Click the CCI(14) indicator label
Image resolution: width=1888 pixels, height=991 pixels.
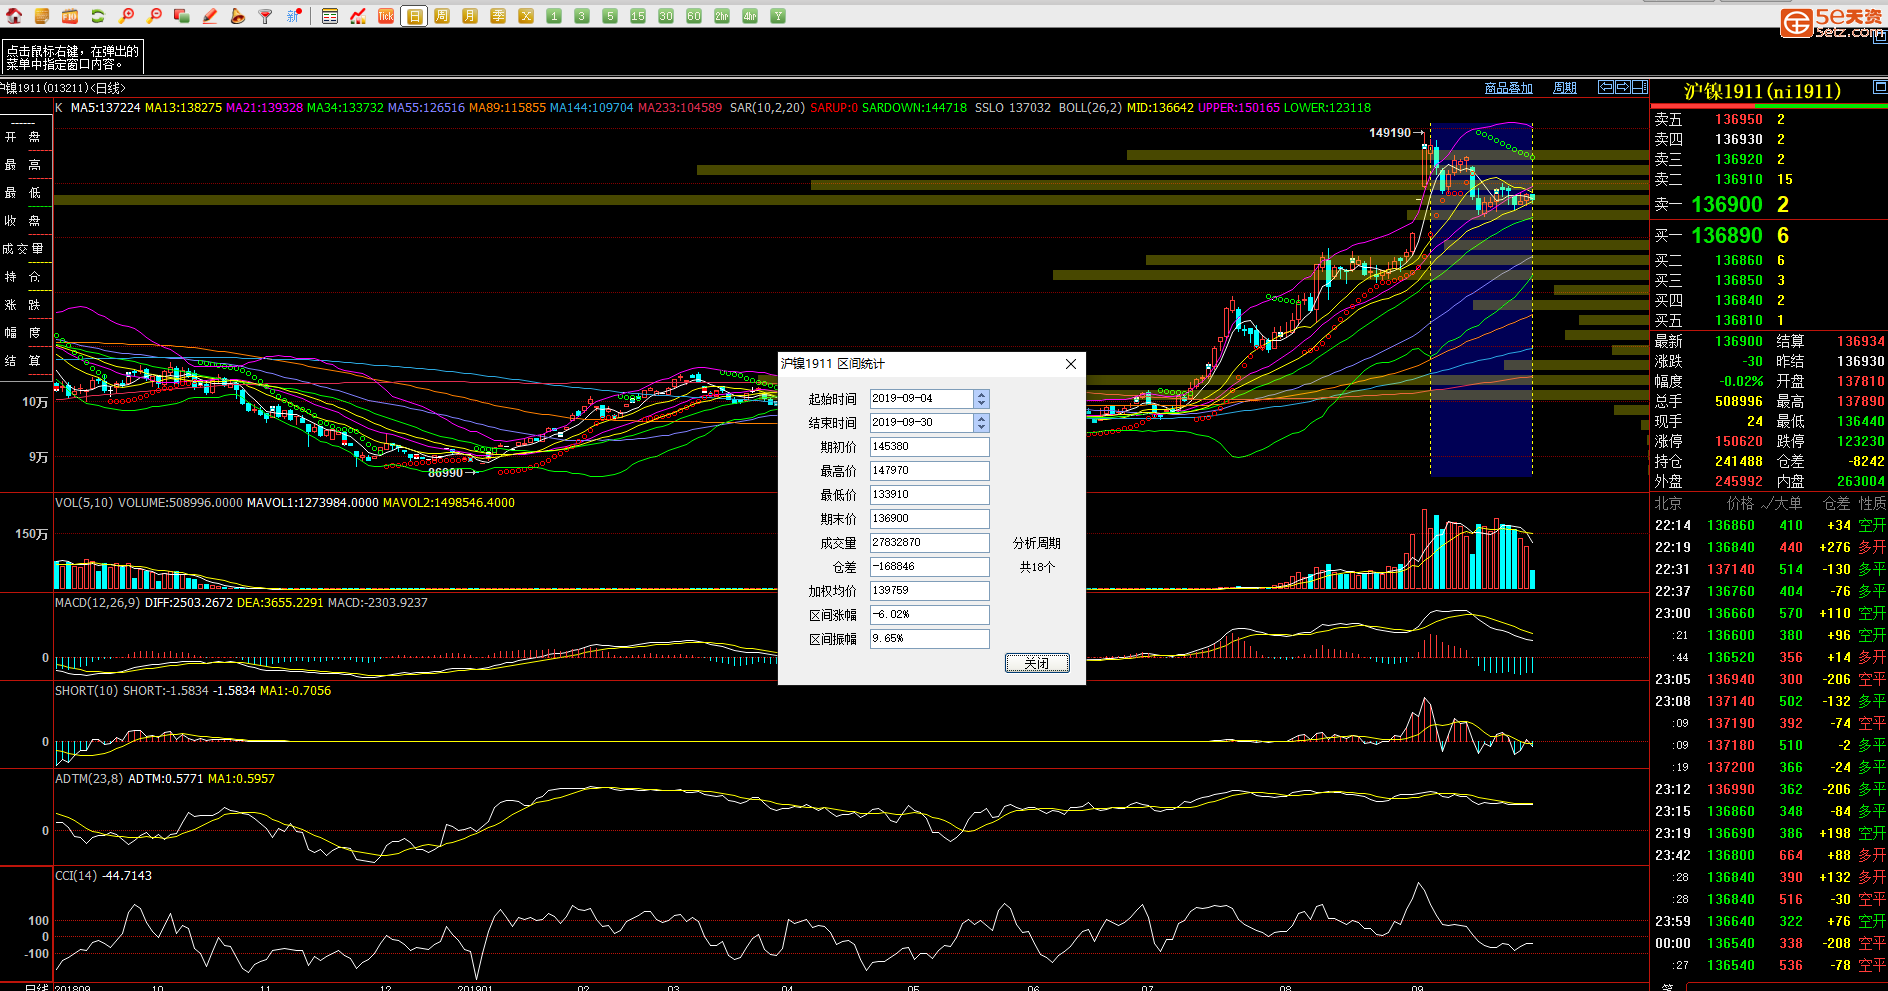76,876
